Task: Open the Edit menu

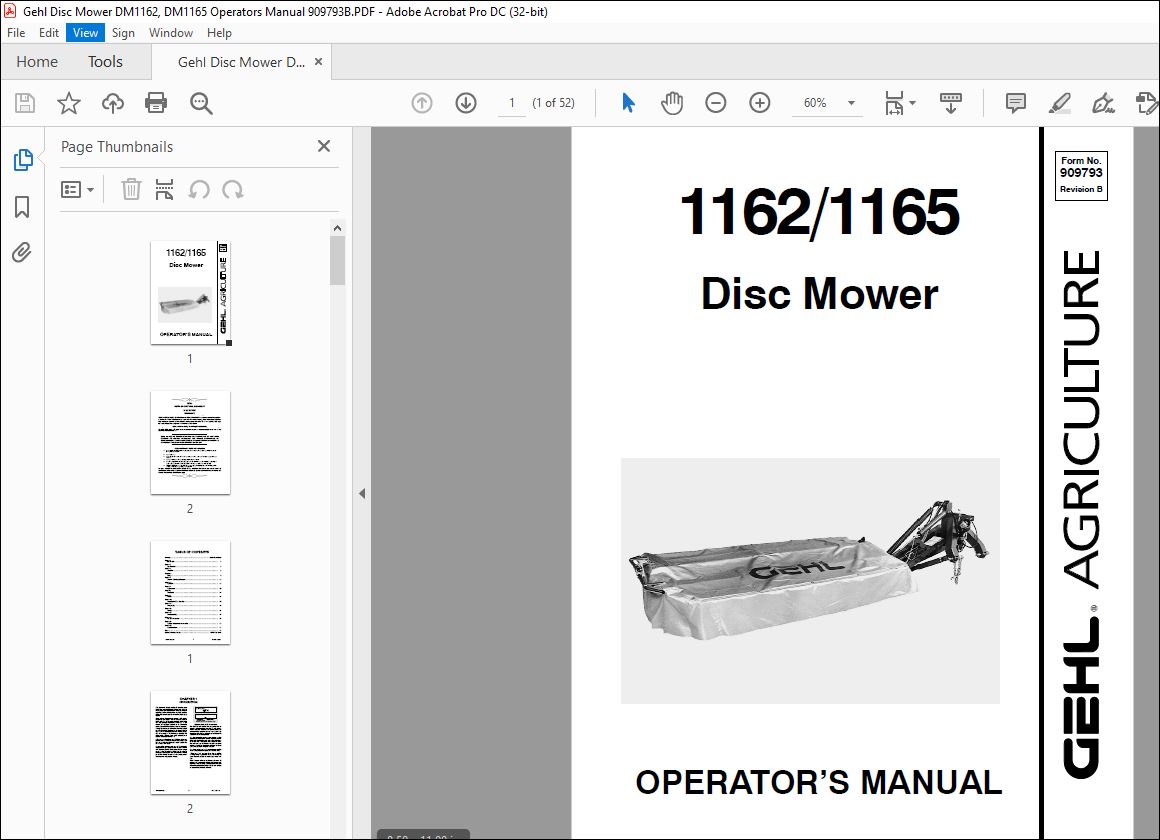Action: click(49, 33)
